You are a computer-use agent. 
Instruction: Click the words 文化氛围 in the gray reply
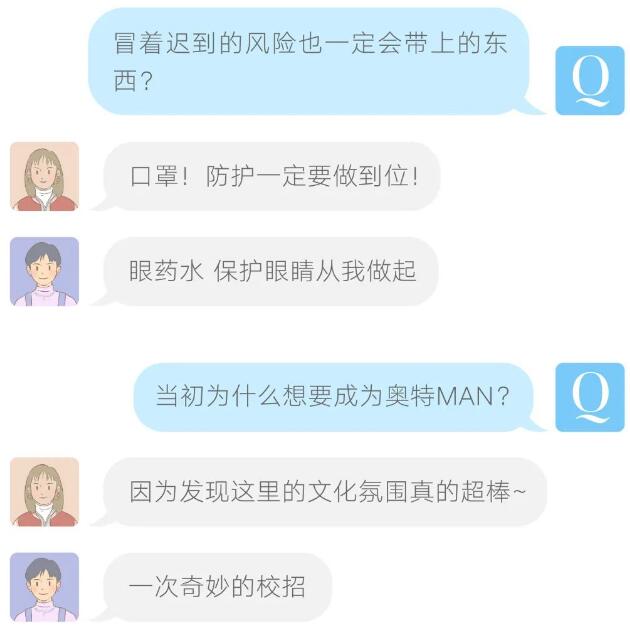358,491
